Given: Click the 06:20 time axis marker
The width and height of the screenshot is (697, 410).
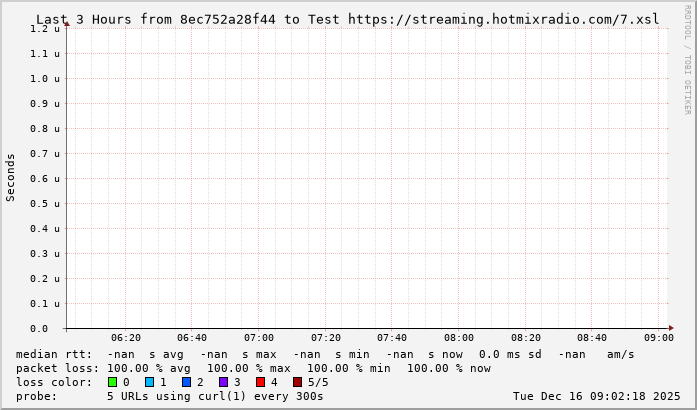Looking at the screenshot, I should pos(126,338).
